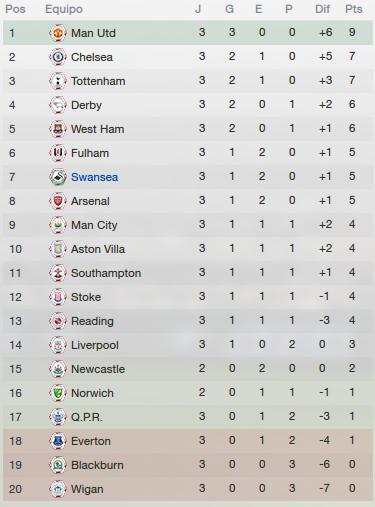Click the Norwich badge icon
Screen dimensions: 375x507
click(x=58, y=393)
